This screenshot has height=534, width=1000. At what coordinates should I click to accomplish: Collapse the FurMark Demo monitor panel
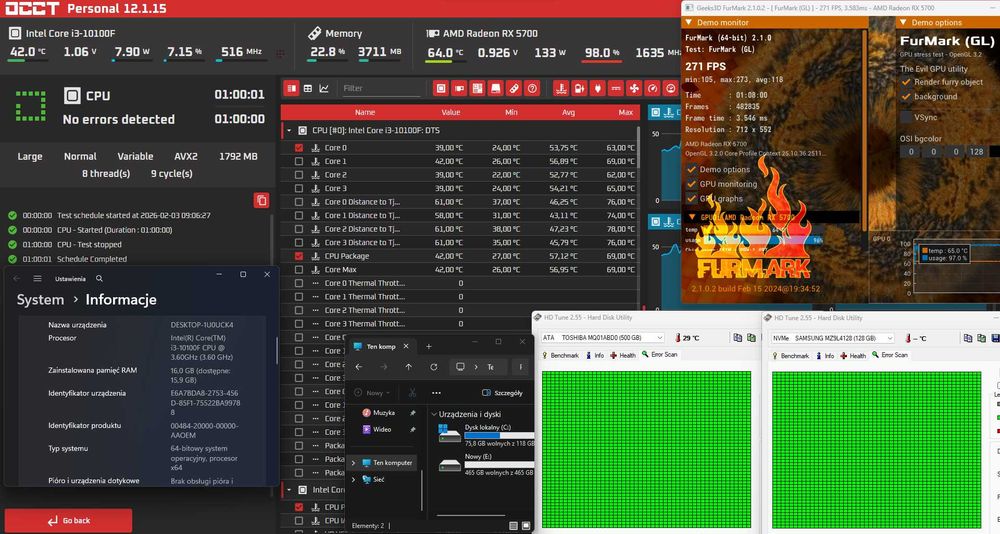pos(689,22)
